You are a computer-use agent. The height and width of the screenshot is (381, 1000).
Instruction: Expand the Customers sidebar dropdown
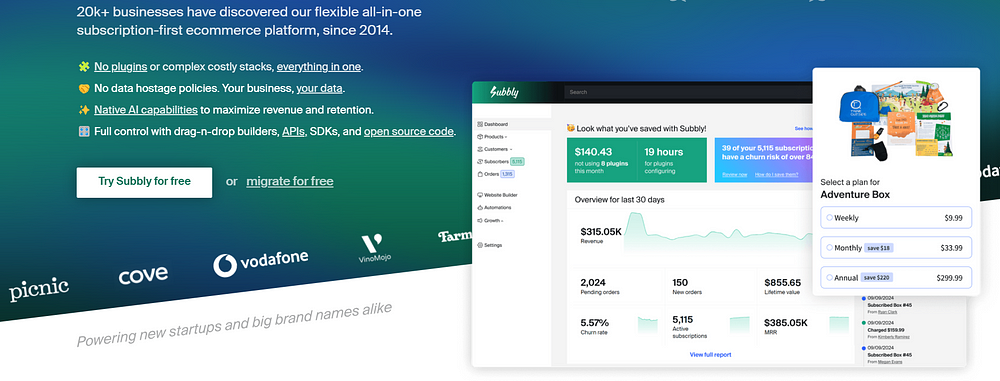(x=494, y=149)
